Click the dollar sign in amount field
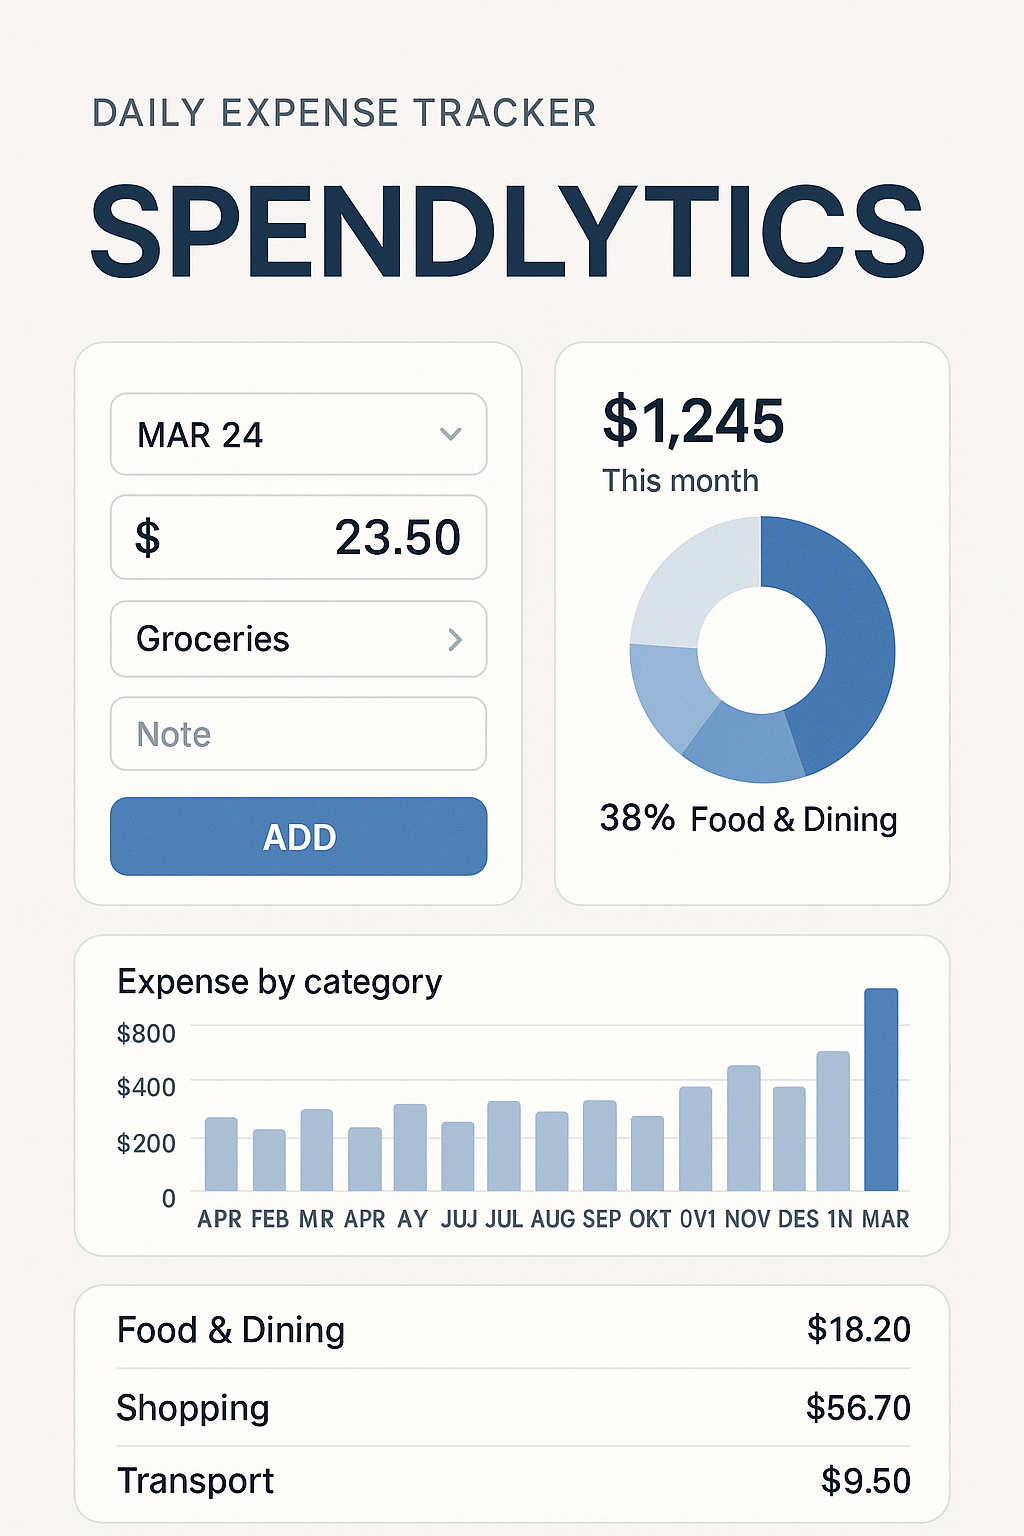Screen dimensions: 1024x1536 point(148,538)
